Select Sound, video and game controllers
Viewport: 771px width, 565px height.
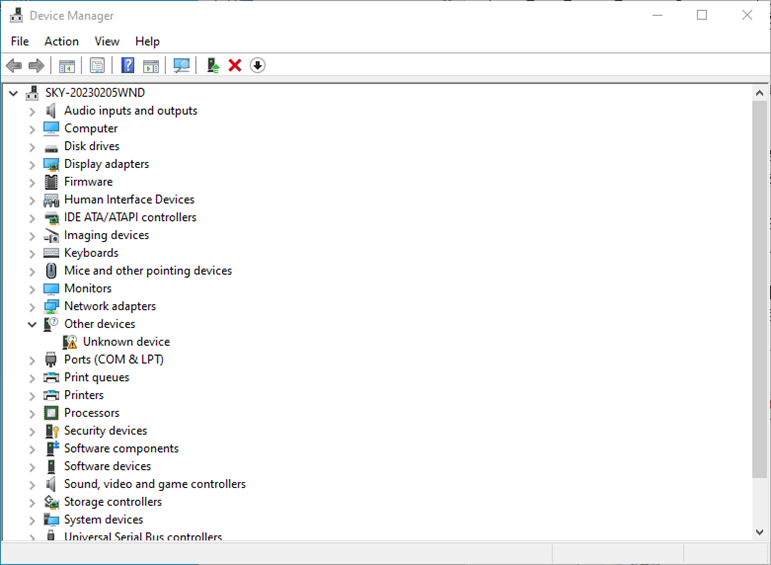154,484
